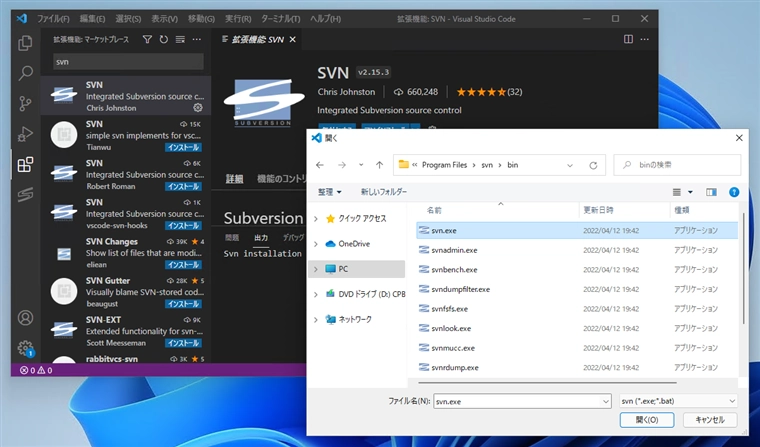Open the Search view in activity bar

(25, 73)
